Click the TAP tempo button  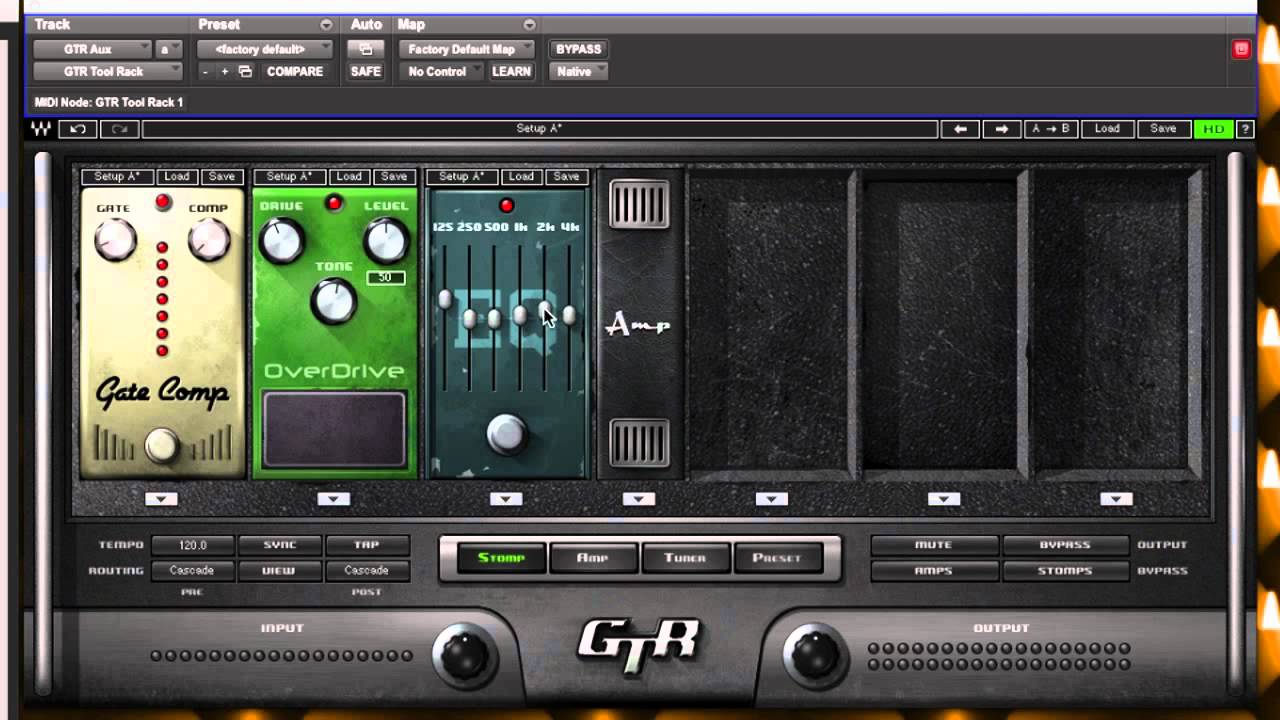(x=367, y=545)
